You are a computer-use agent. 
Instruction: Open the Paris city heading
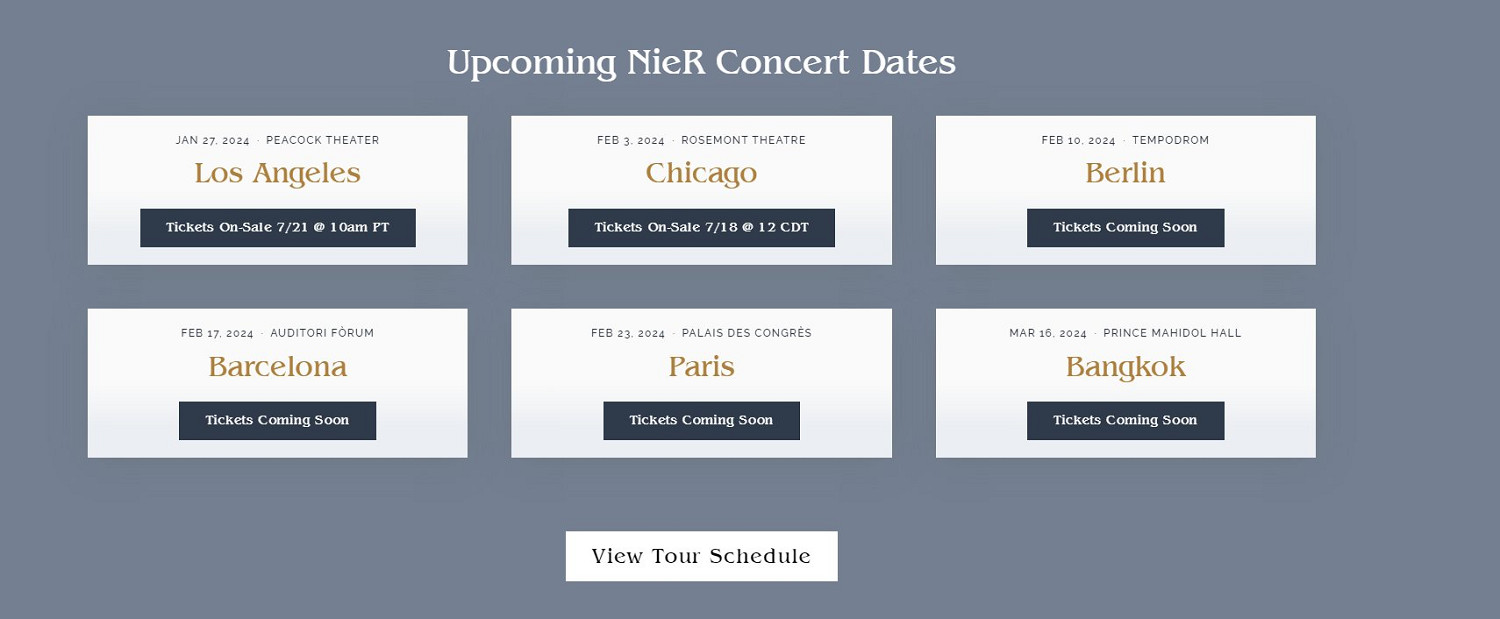[x=701, y=366]
